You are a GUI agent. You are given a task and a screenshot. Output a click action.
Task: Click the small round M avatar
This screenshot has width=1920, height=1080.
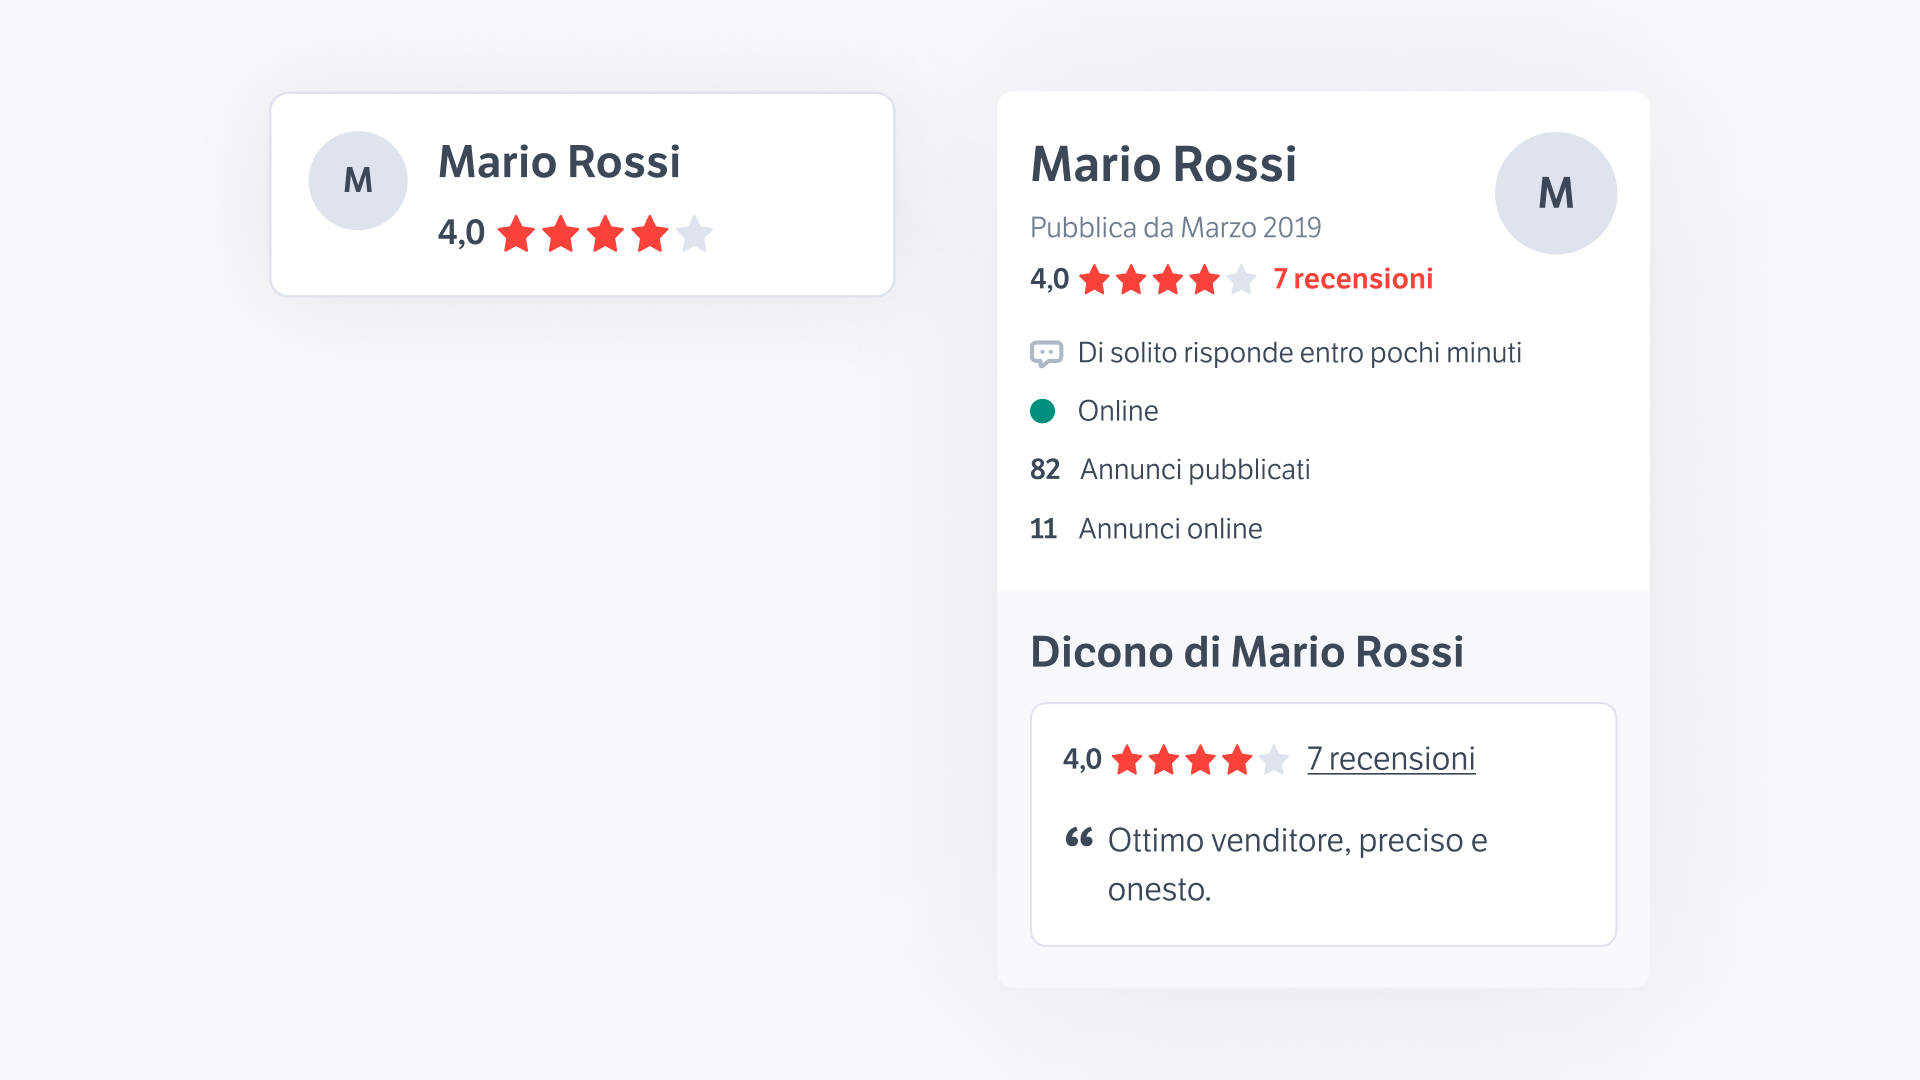358,181
